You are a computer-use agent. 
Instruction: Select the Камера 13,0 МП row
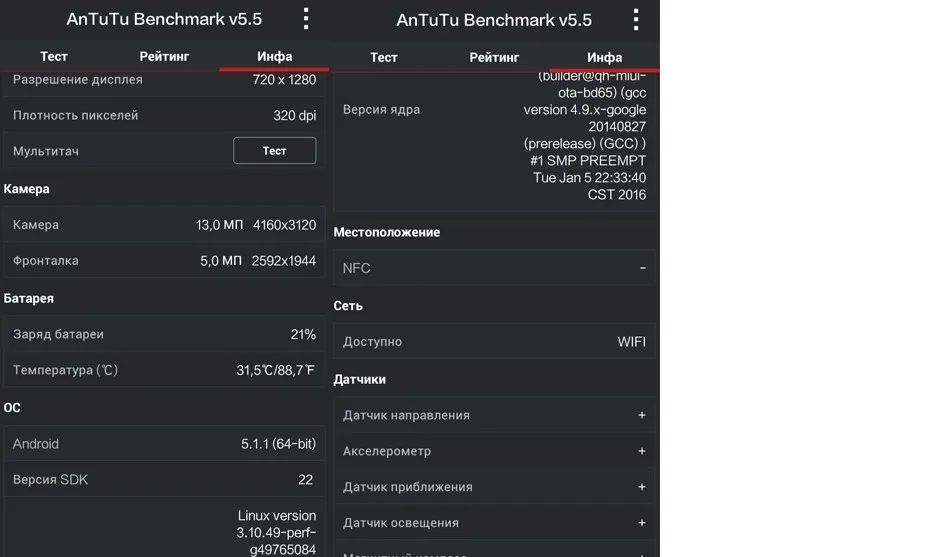point(164,225)
